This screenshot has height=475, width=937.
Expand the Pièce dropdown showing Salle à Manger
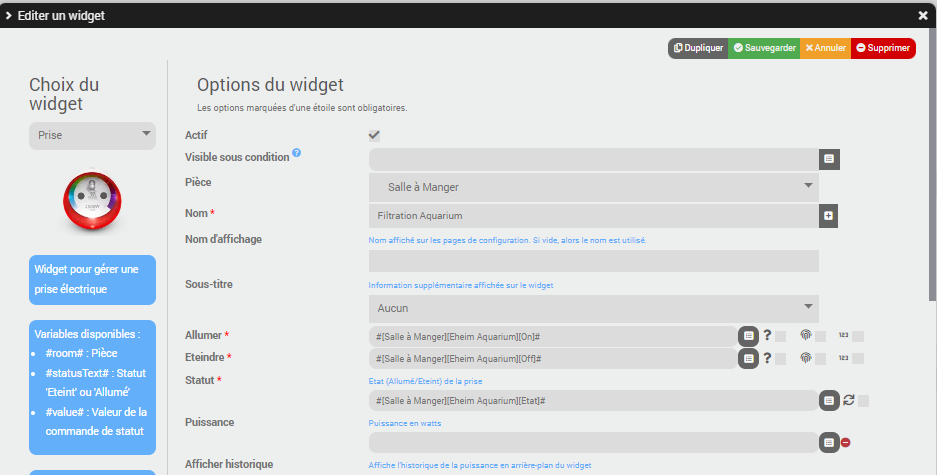[x=594, y=187]
